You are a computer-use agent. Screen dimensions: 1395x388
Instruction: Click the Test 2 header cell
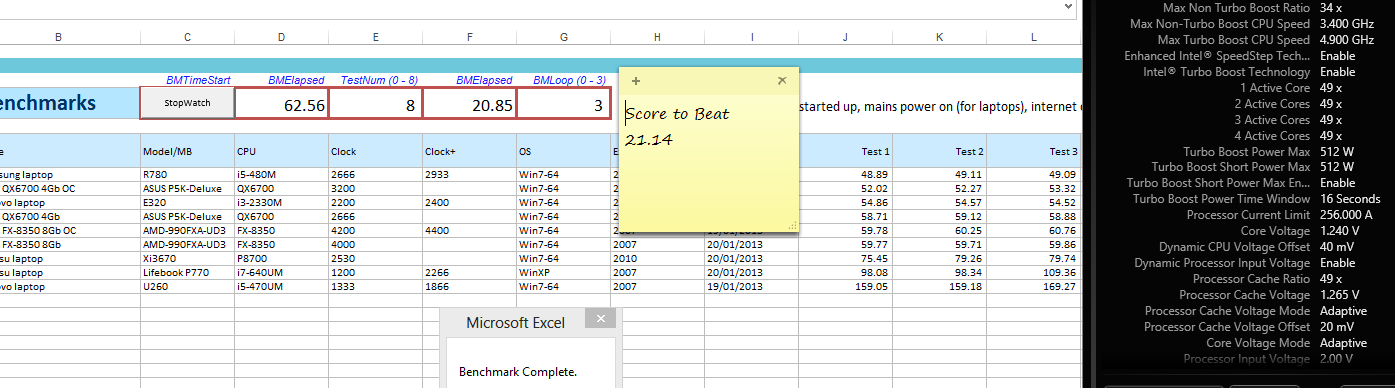tap(939, 151)
